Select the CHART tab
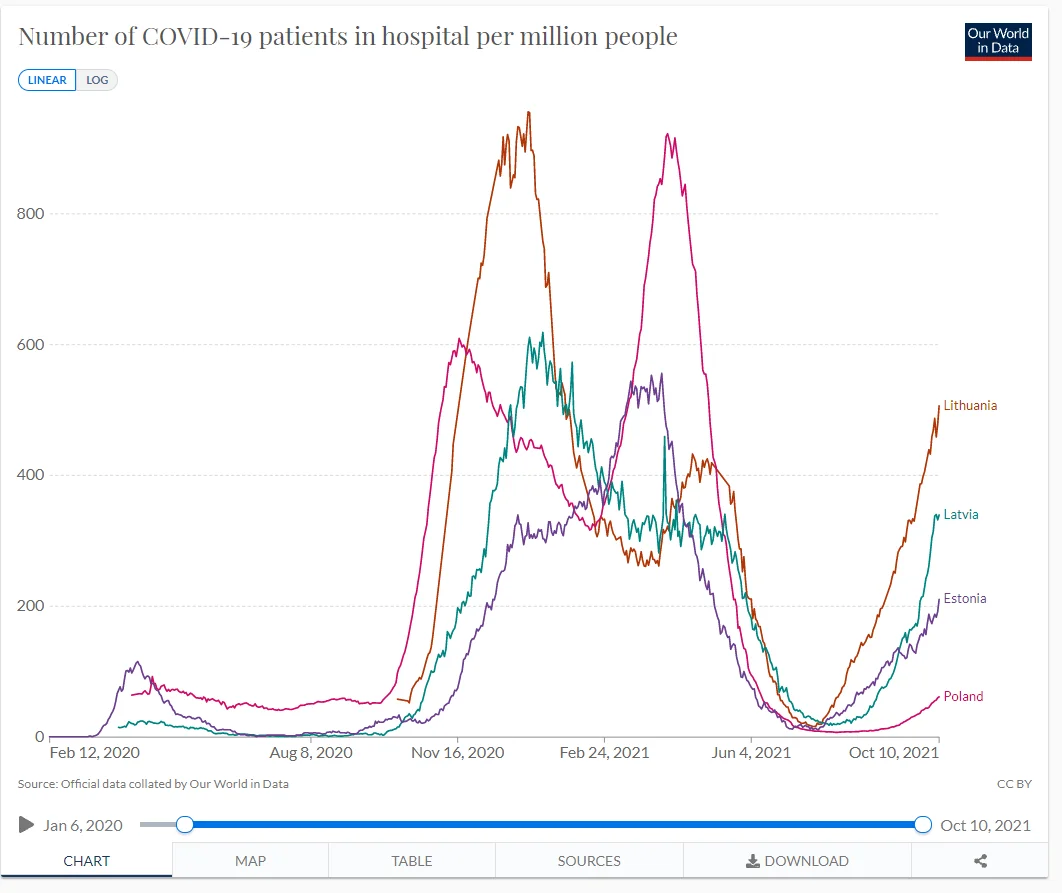 [87, 860]
